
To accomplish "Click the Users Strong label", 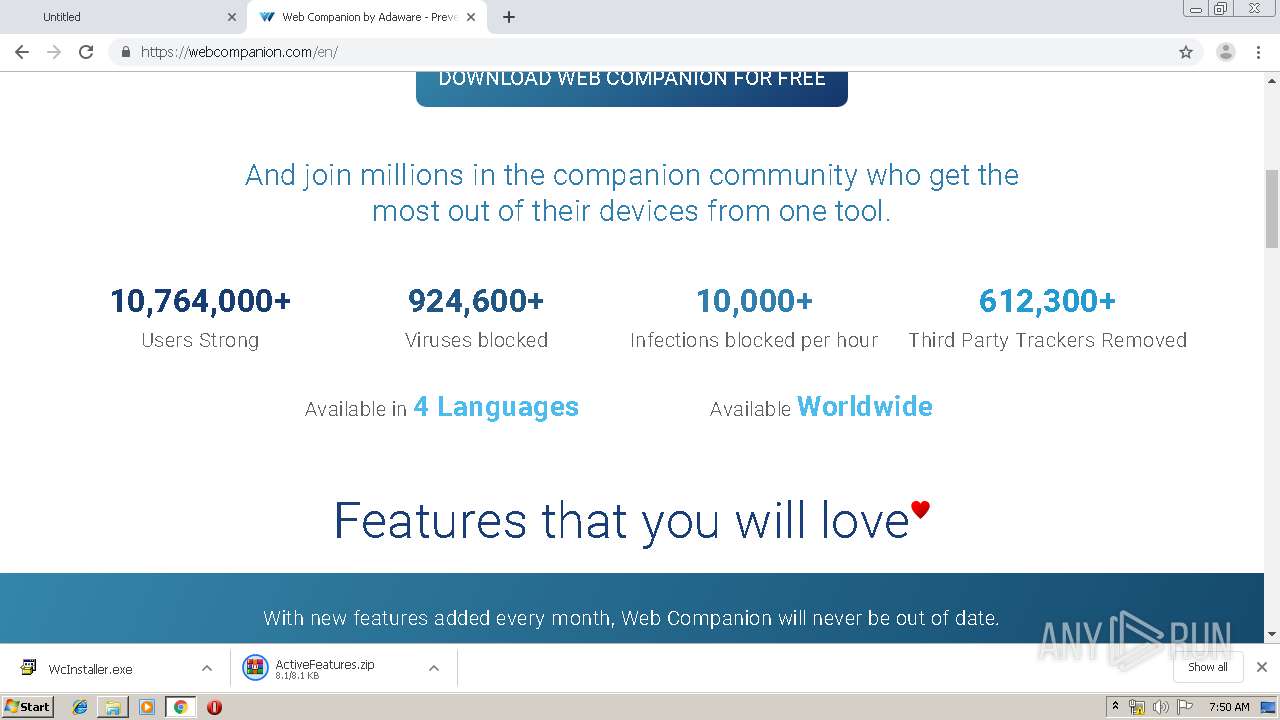I will point(200,340).
